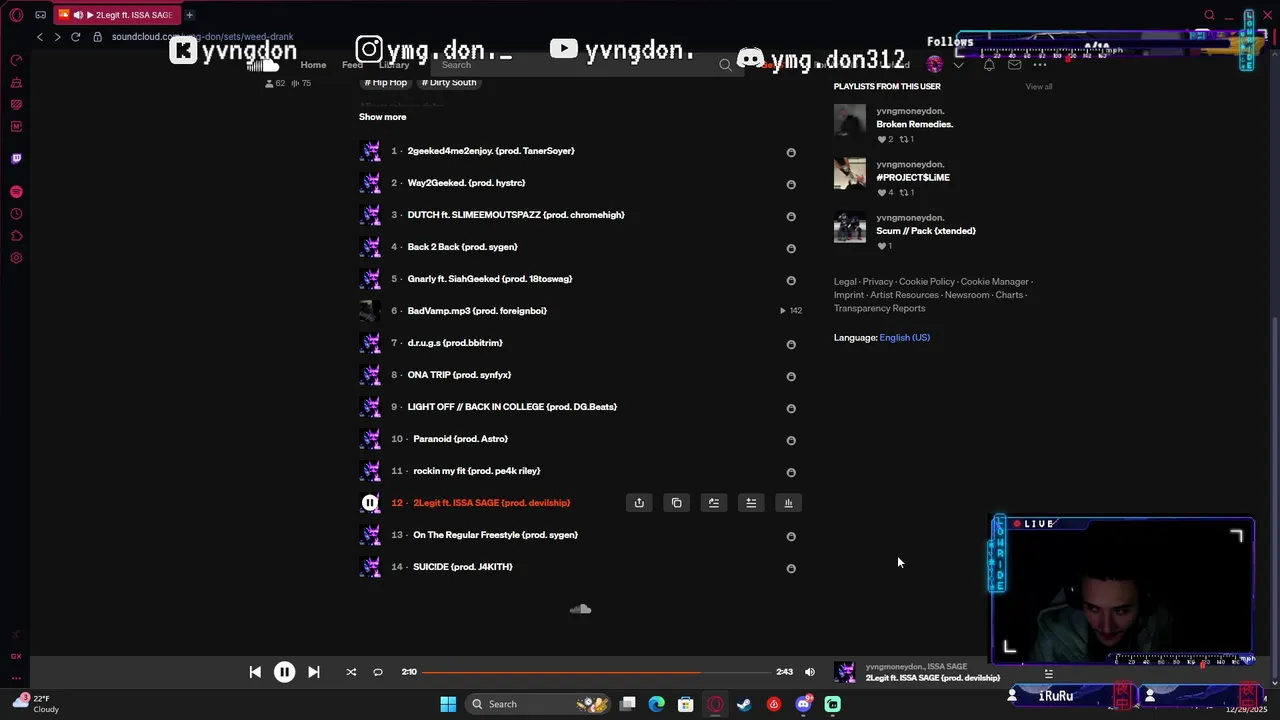The width and height of the screenshot is (1280, 720).
Task: Skip to the previous track
Action: 255,672
